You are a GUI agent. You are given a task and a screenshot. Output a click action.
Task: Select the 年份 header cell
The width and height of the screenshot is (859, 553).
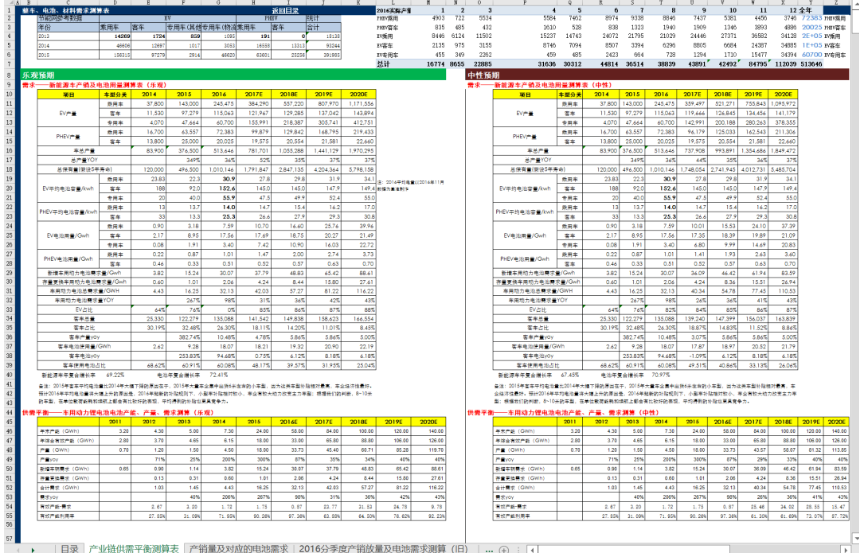click(x=68, y=27)
